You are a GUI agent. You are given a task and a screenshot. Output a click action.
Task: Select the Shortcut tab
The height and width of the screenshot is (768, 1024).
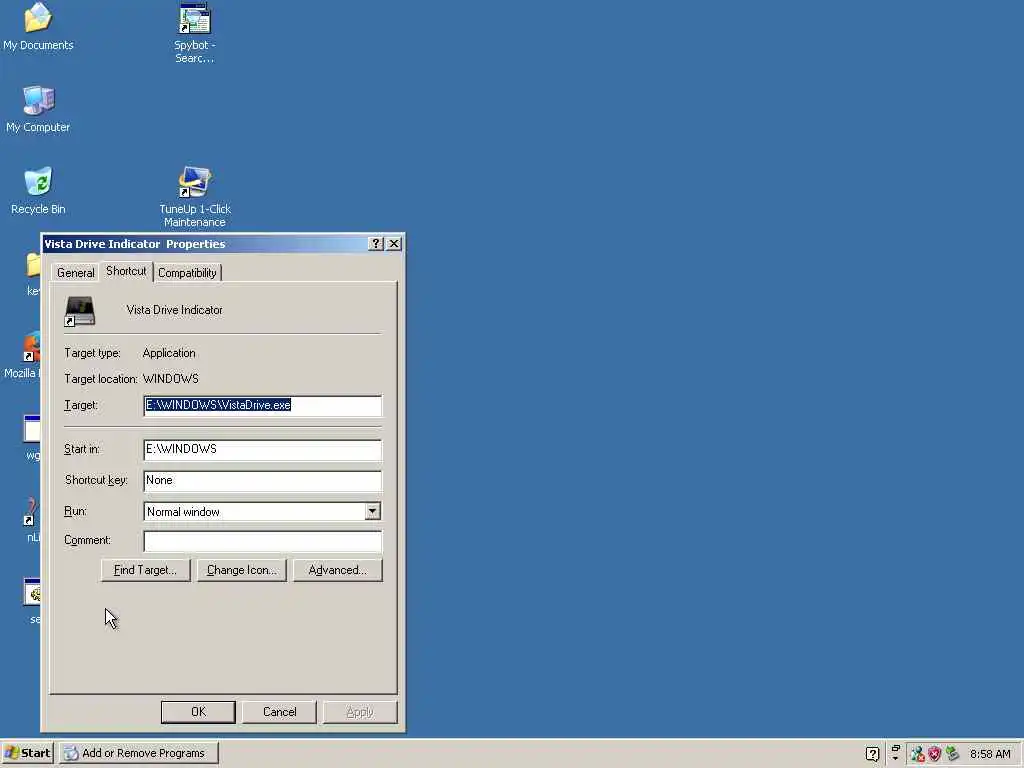click(126, 271)
